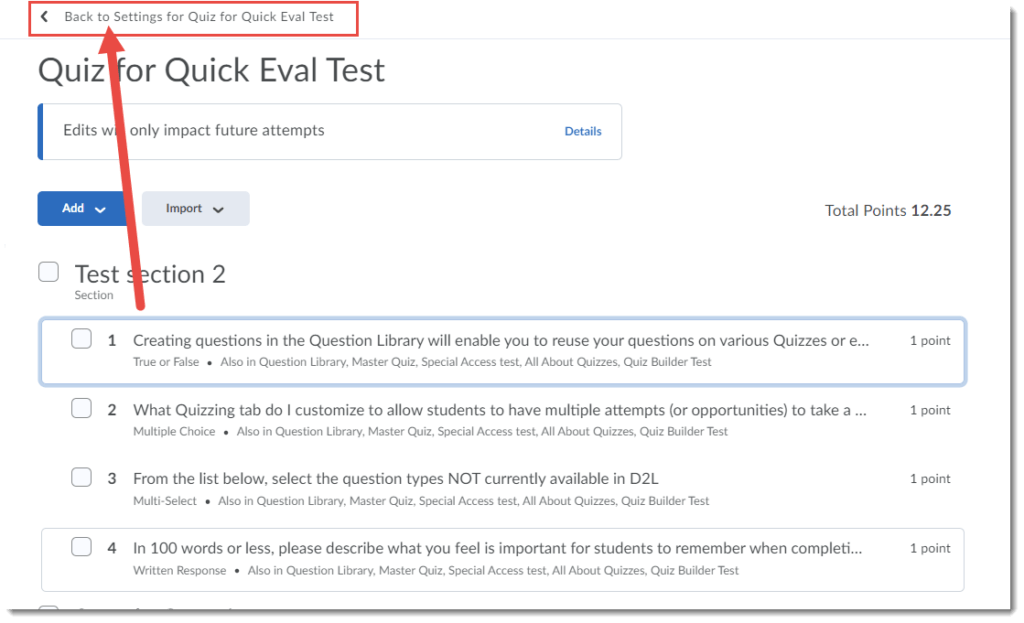Tick the checkbox beside question 3
The image size is (1024, 623).
click(82, 477)
